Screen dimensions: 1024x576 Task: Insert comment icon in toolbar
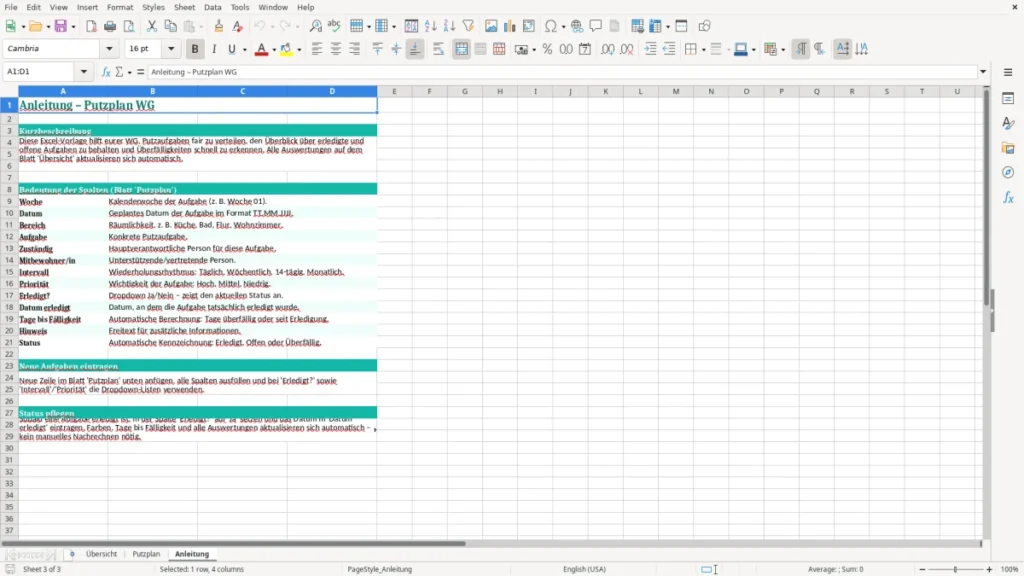(596, 26)
